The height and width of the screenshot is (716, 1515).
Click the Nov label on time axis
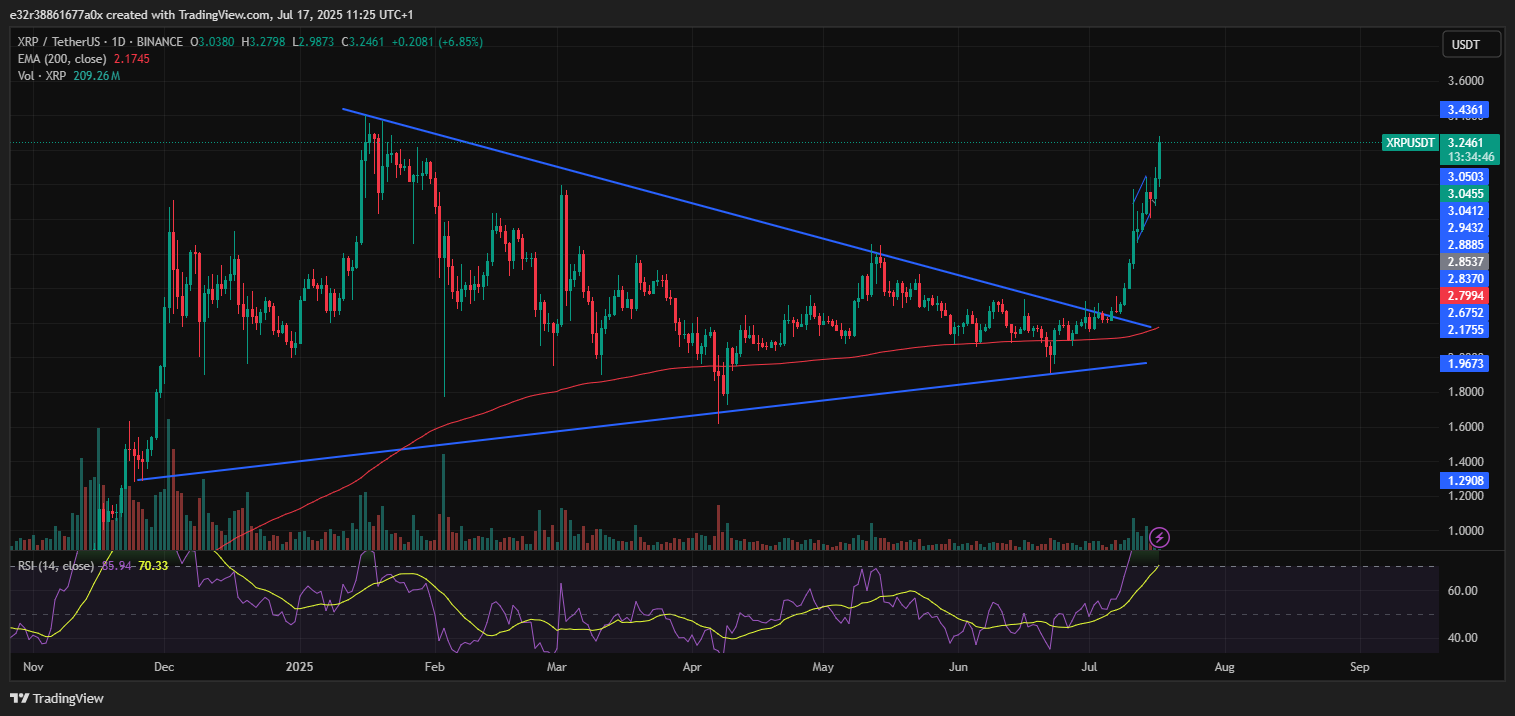pyautogui.click(x=34, y=666)
